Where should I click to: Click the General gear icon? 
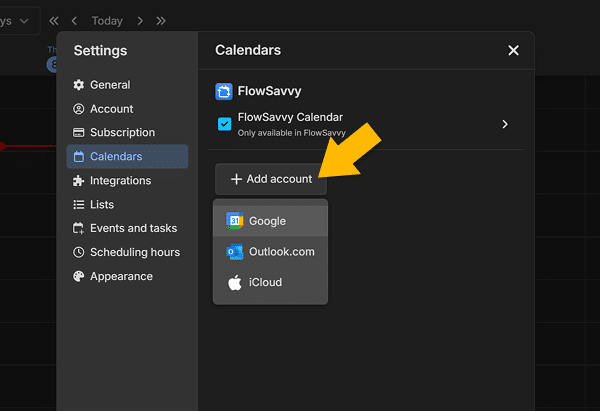[x=78, y=85]
